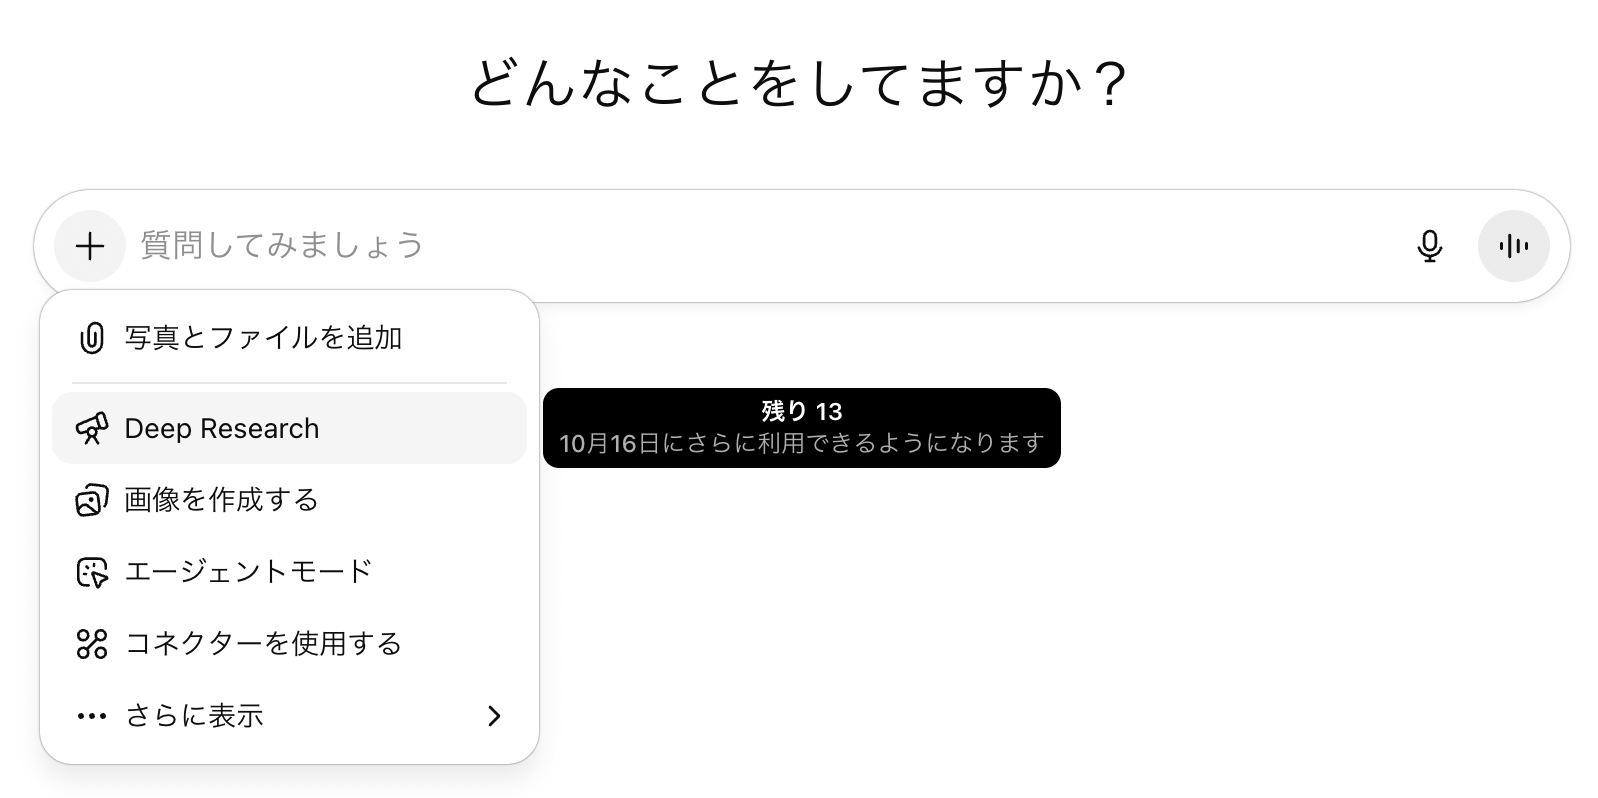
Task: Launch voice mode using the waveform icon
Action: pos(1513,246)
